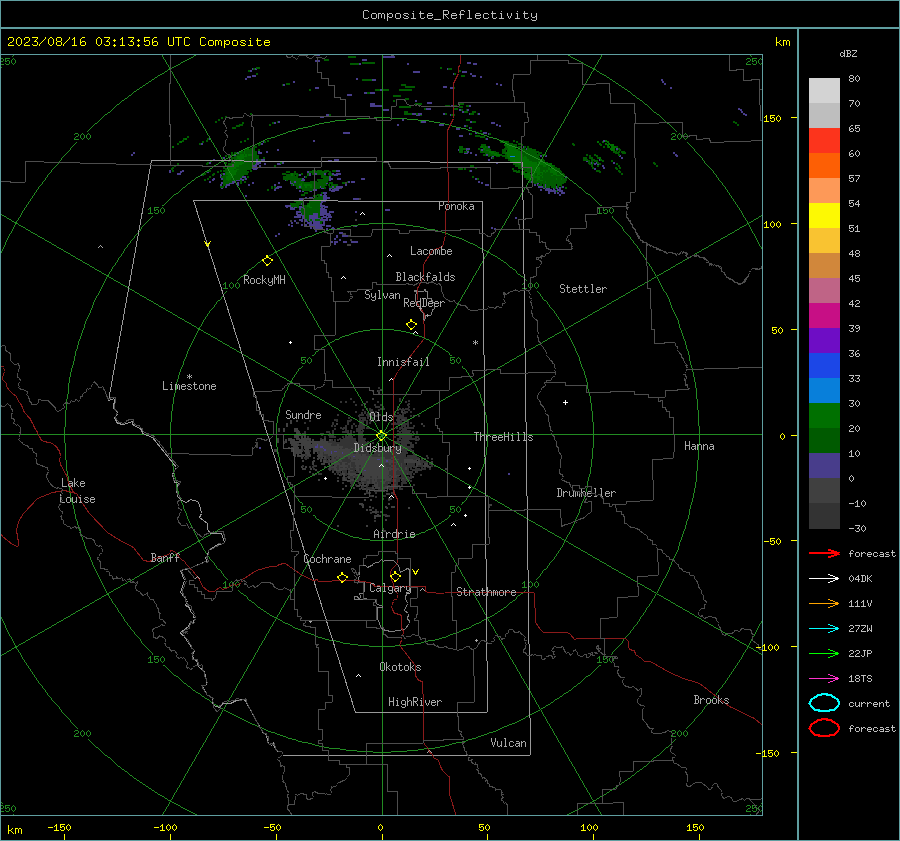This screenshot has width=900, height=841.
Task: Click the yellow radar-center diamond above Didsbury
Action: (381, 435)
